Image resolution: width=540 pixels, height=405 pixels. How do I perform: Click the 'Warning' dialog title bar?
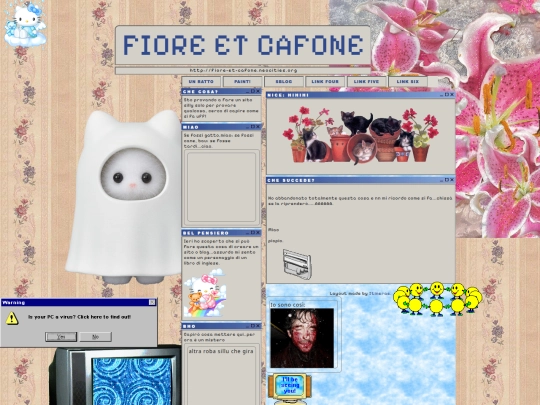click(x=79, y=302)
